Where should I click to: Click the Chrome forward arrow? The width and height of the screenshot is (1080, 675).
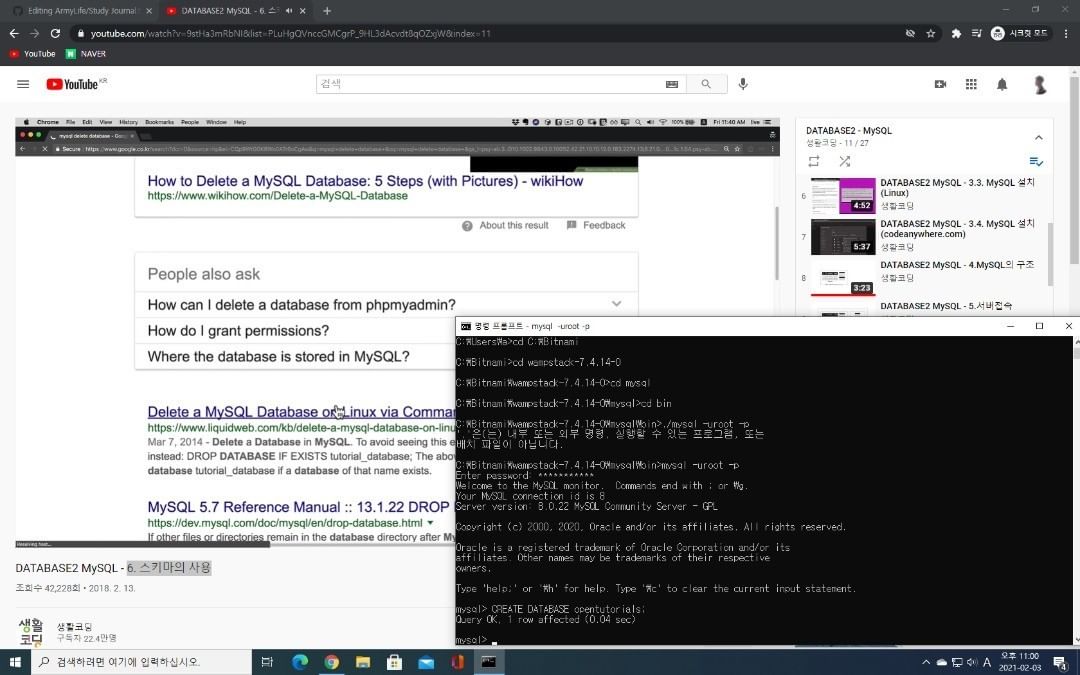34,33
